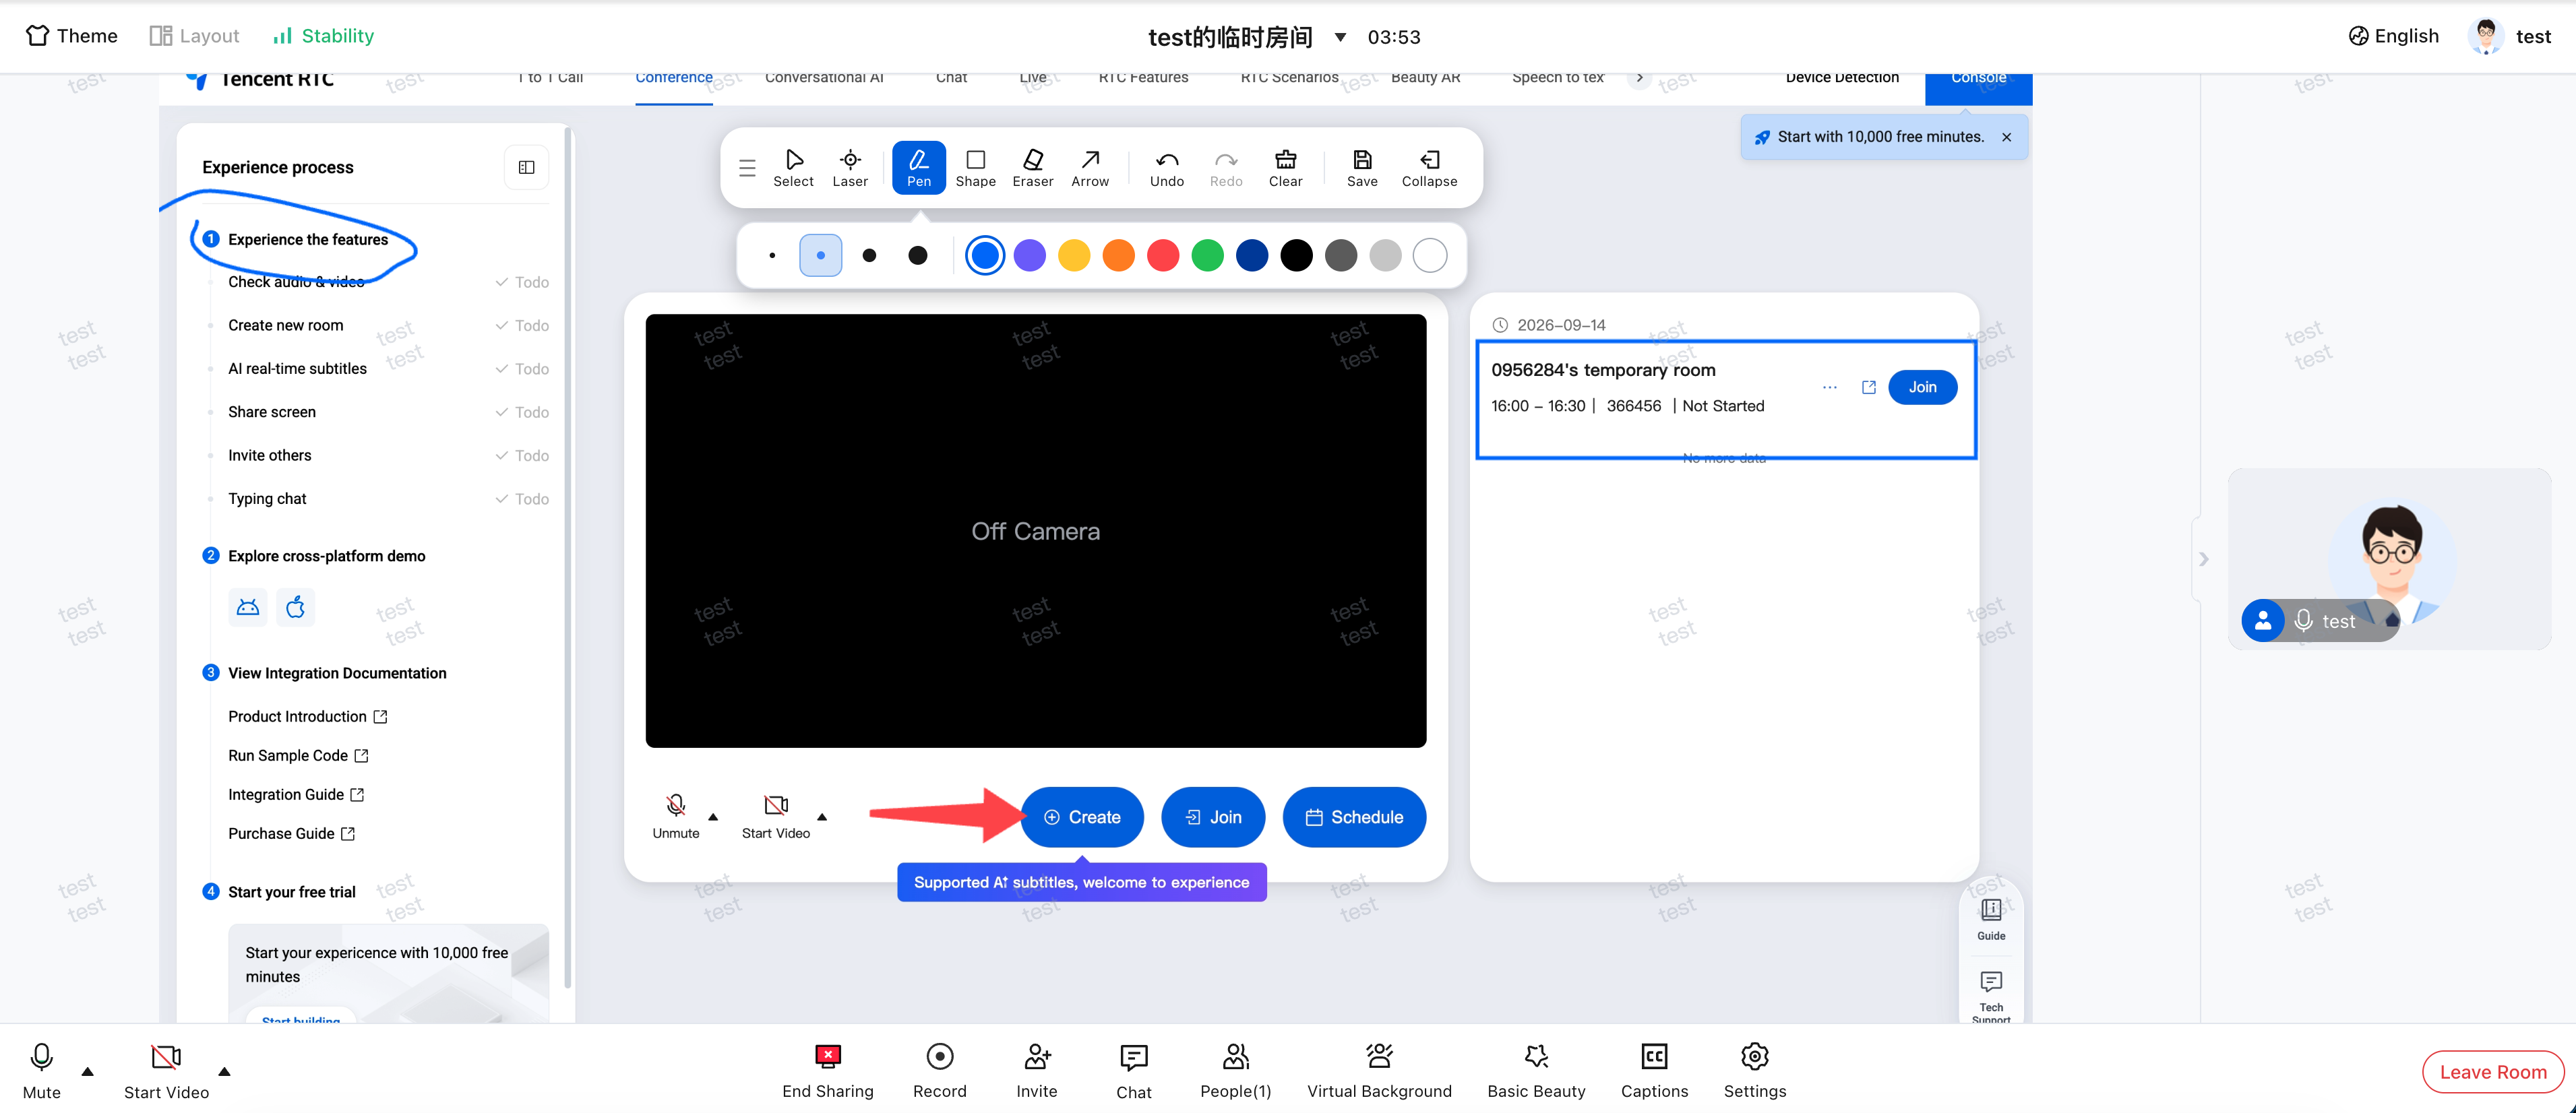Expand the microphone options arrow beside Mute
The width and height of the screenshot is (2576, 1113).
[x=88, y=1071]
